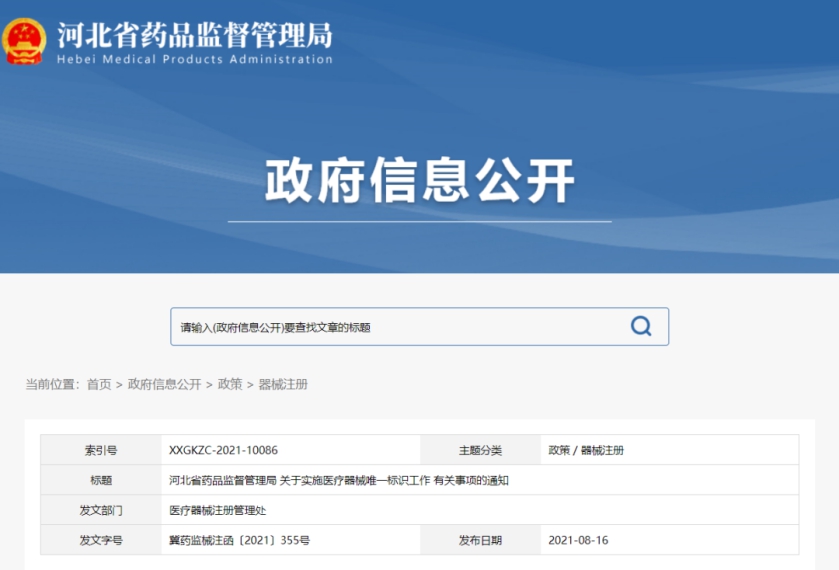Click the 河北省药品监督管理局 site title
The image size is (839, 570).
(x=194, y=34)
